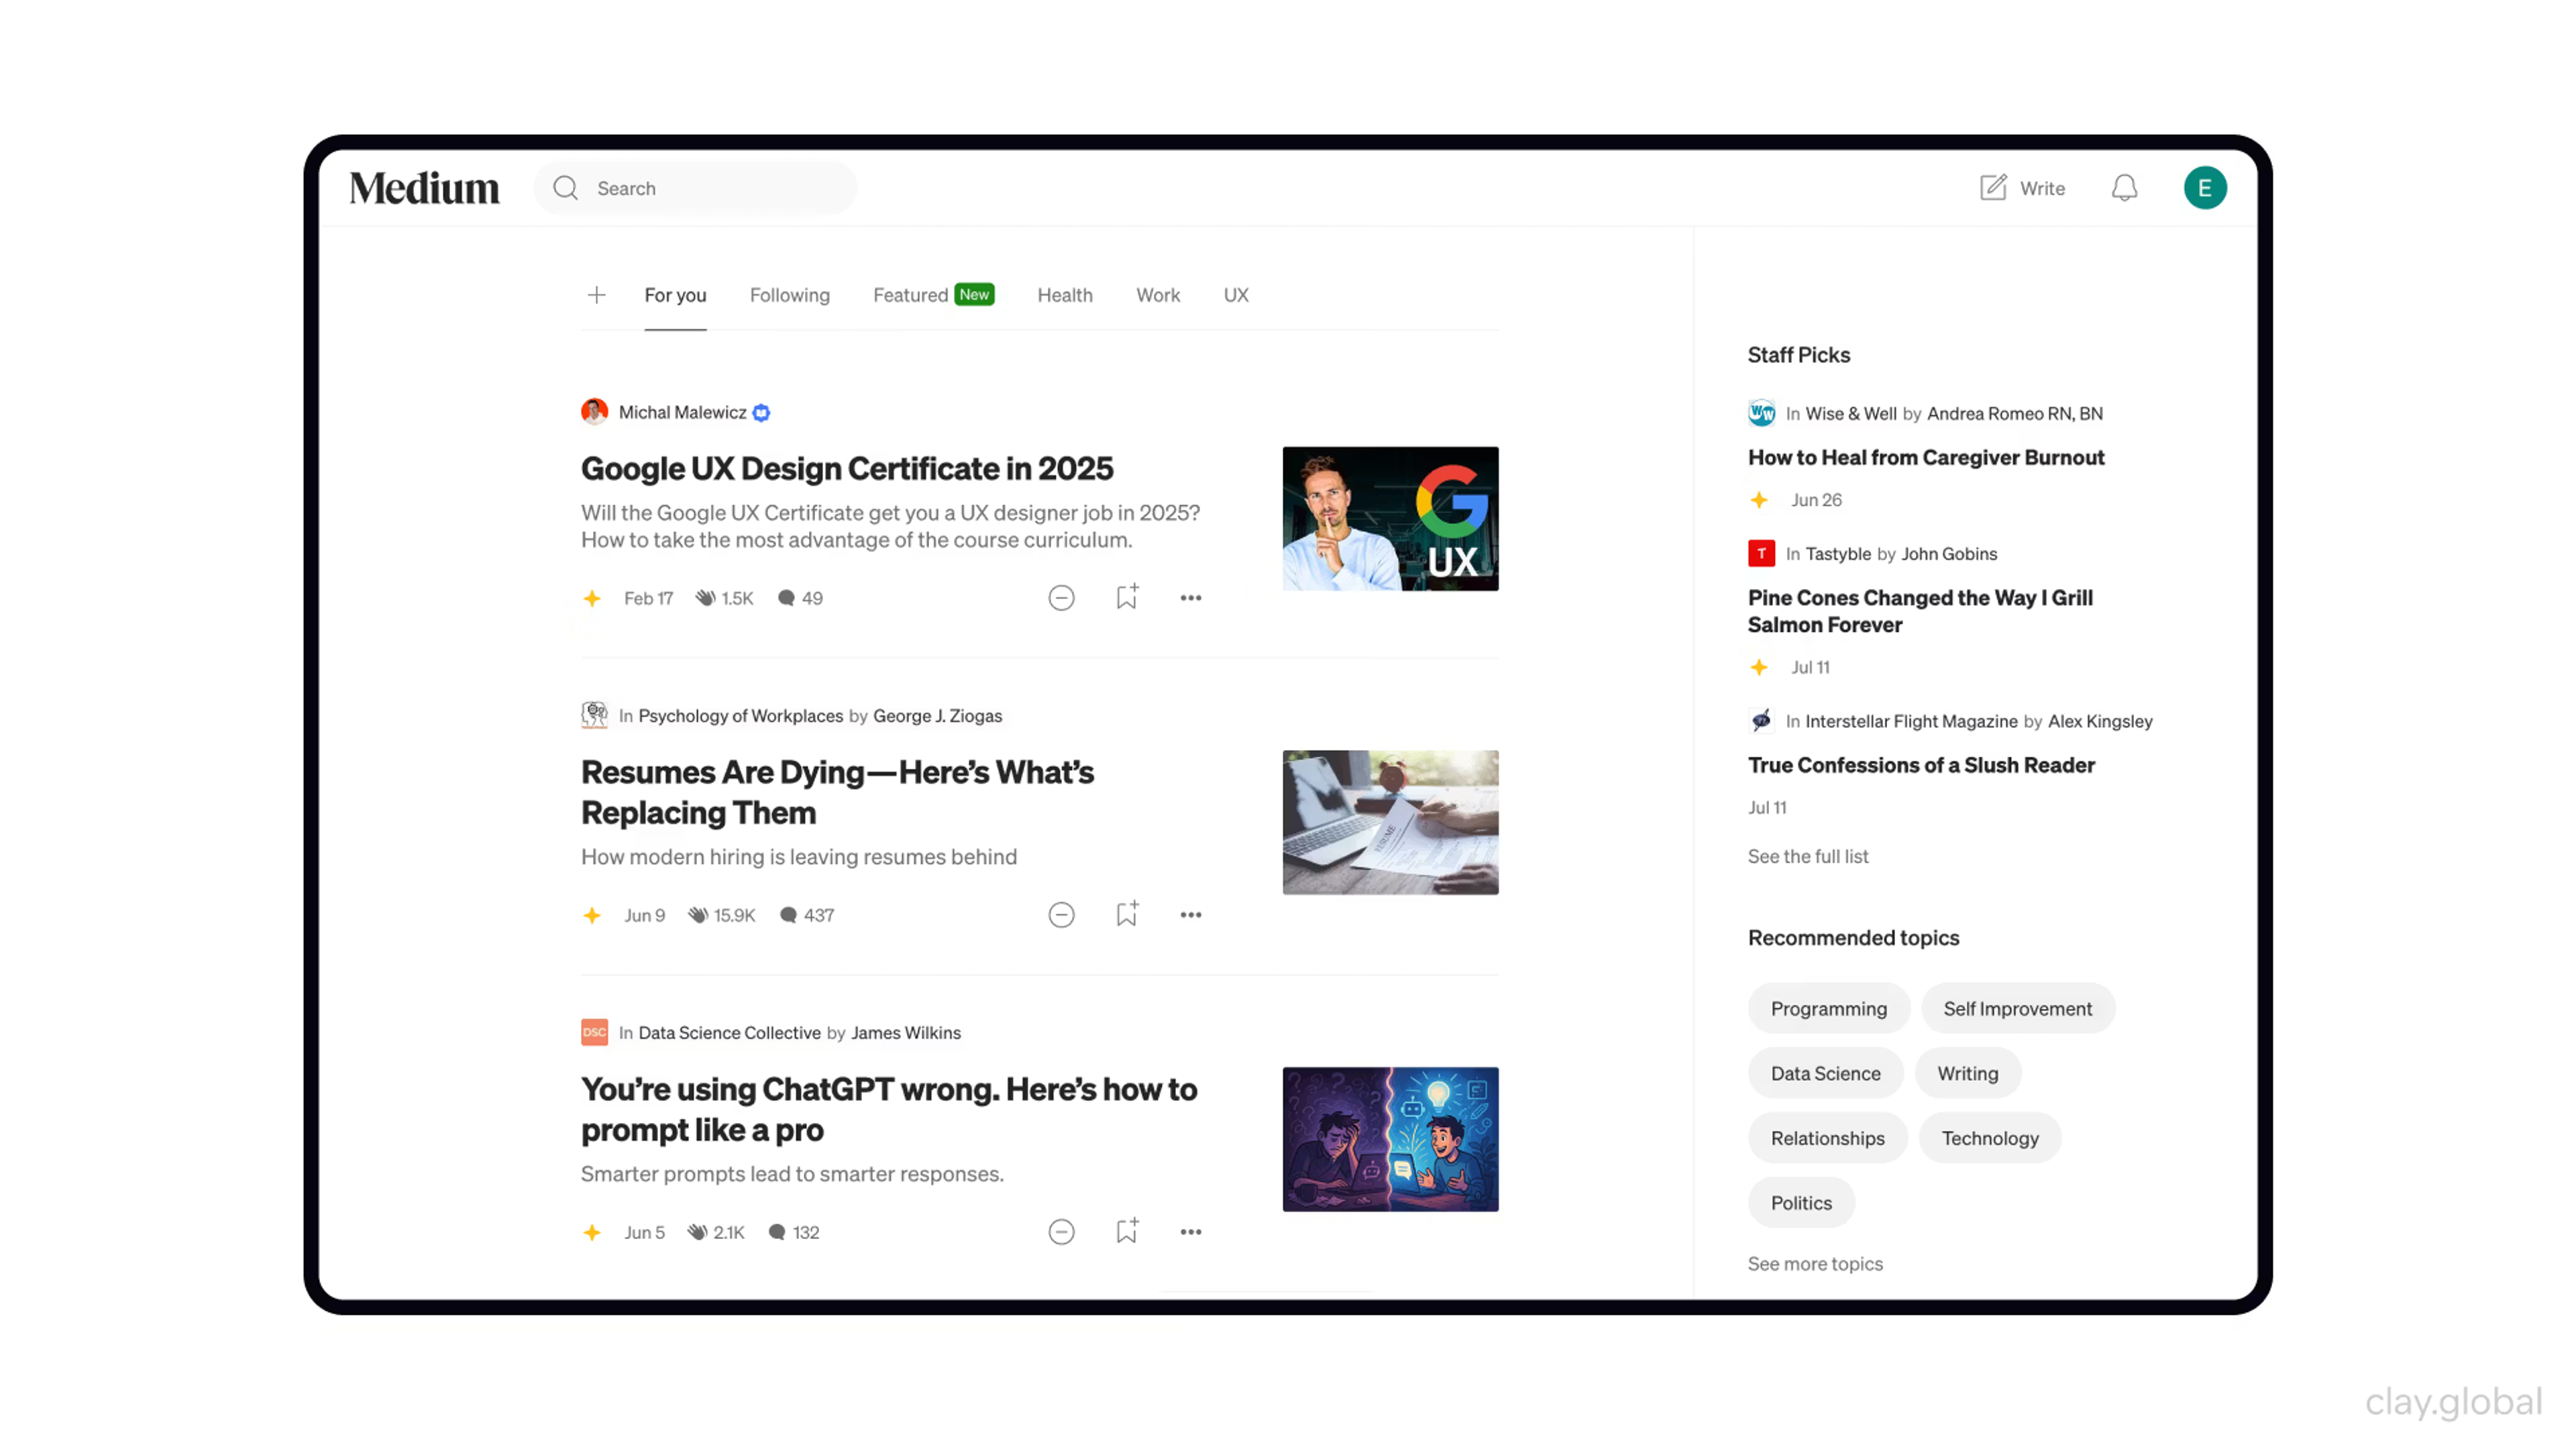Choose the Technology topic chip

pos(1990,1138)
